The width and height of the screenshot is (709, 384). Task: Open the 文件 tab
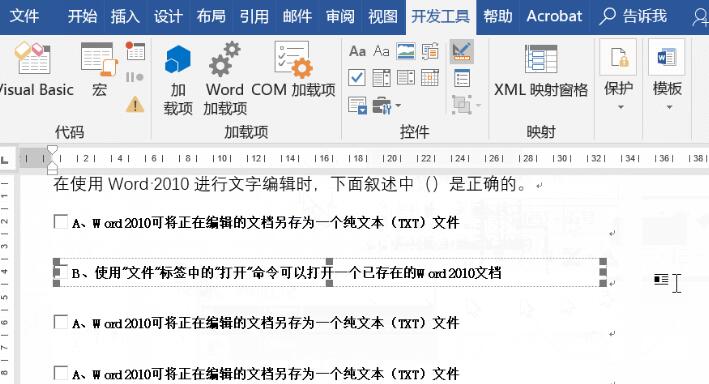(24, 16)
